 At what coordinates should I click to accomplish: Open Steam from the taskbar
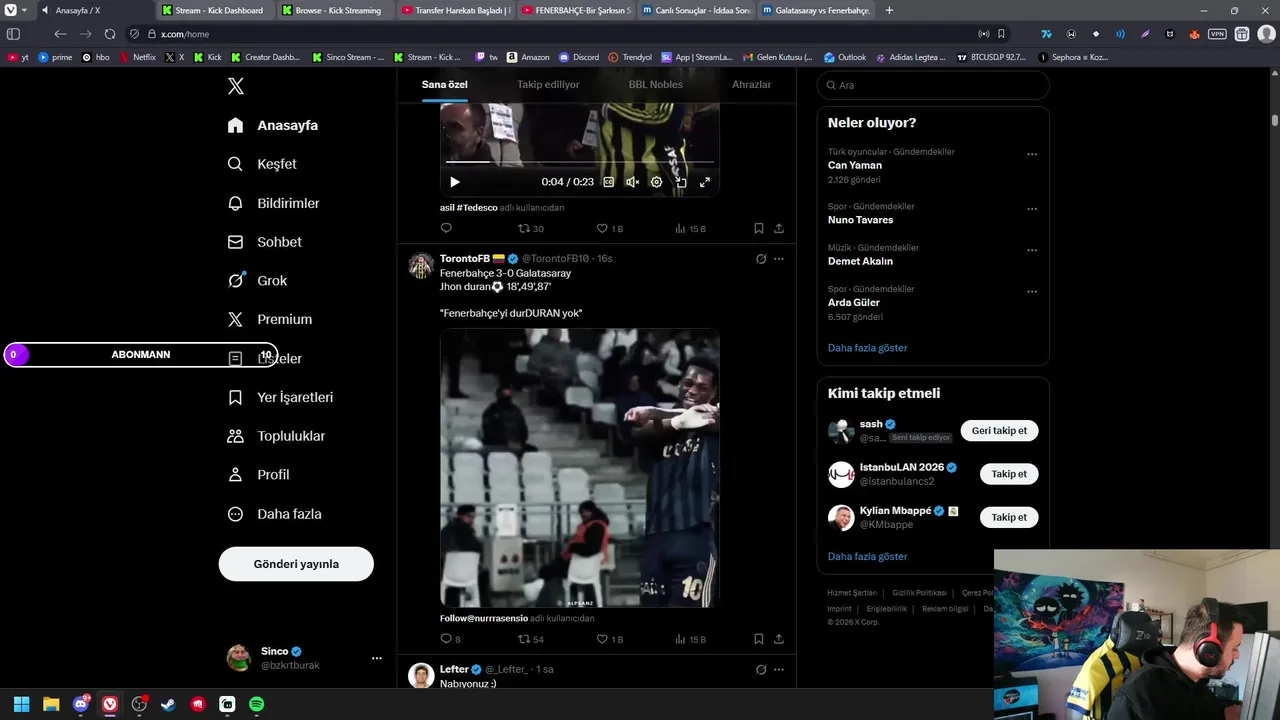[x=169, y=704]
